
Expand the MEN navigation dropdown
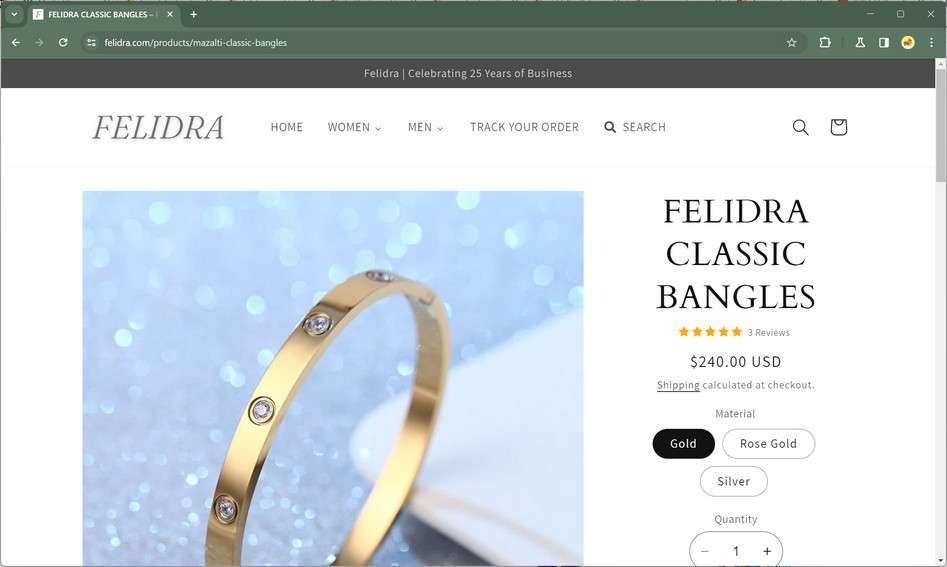point(425,127)
